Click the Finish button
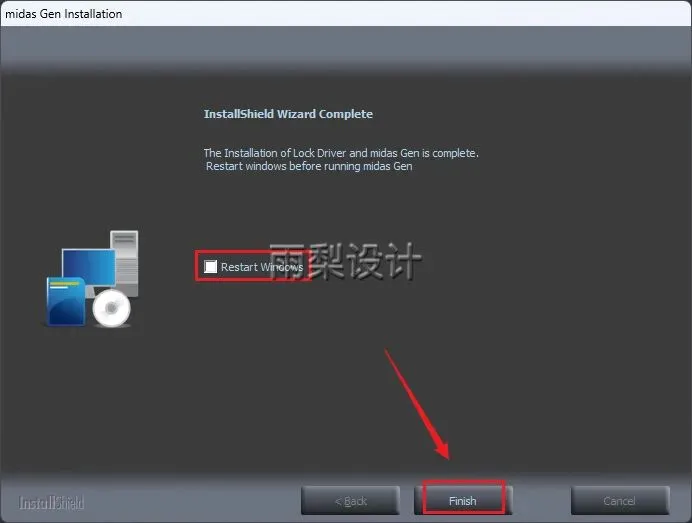Screen dimensions: 692x523 [463, 500]
